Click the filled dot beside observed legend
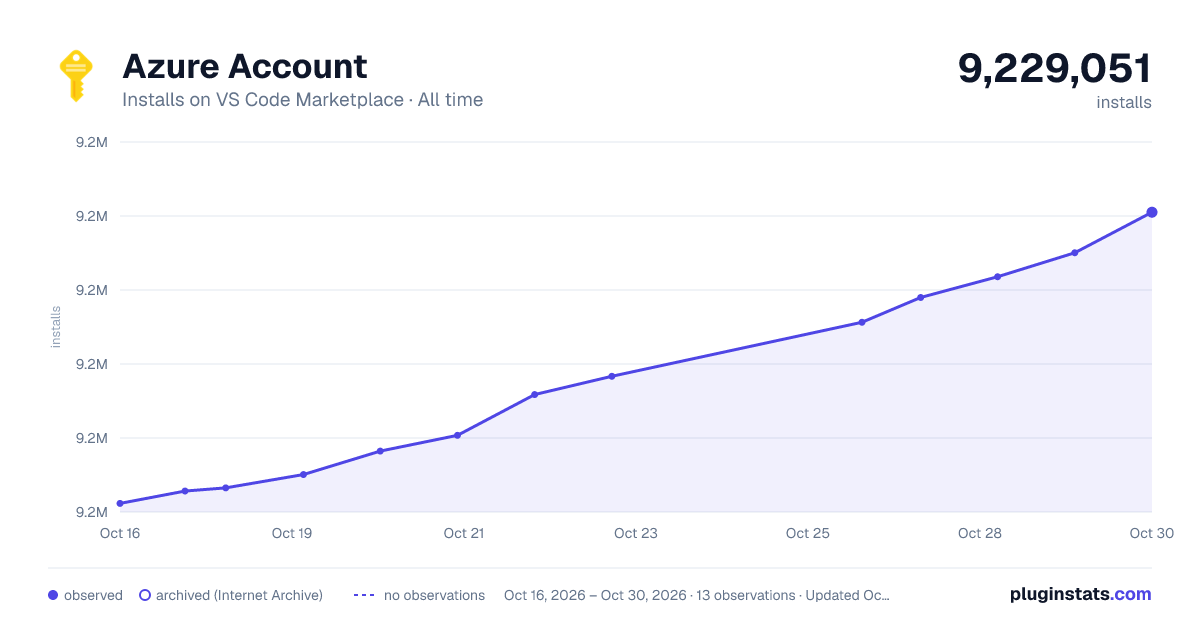This screenshot has width=1200, height=630. [53, 595]
